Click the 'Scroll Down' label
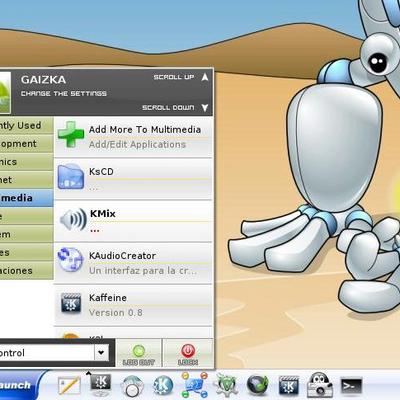 coord(168,108)
